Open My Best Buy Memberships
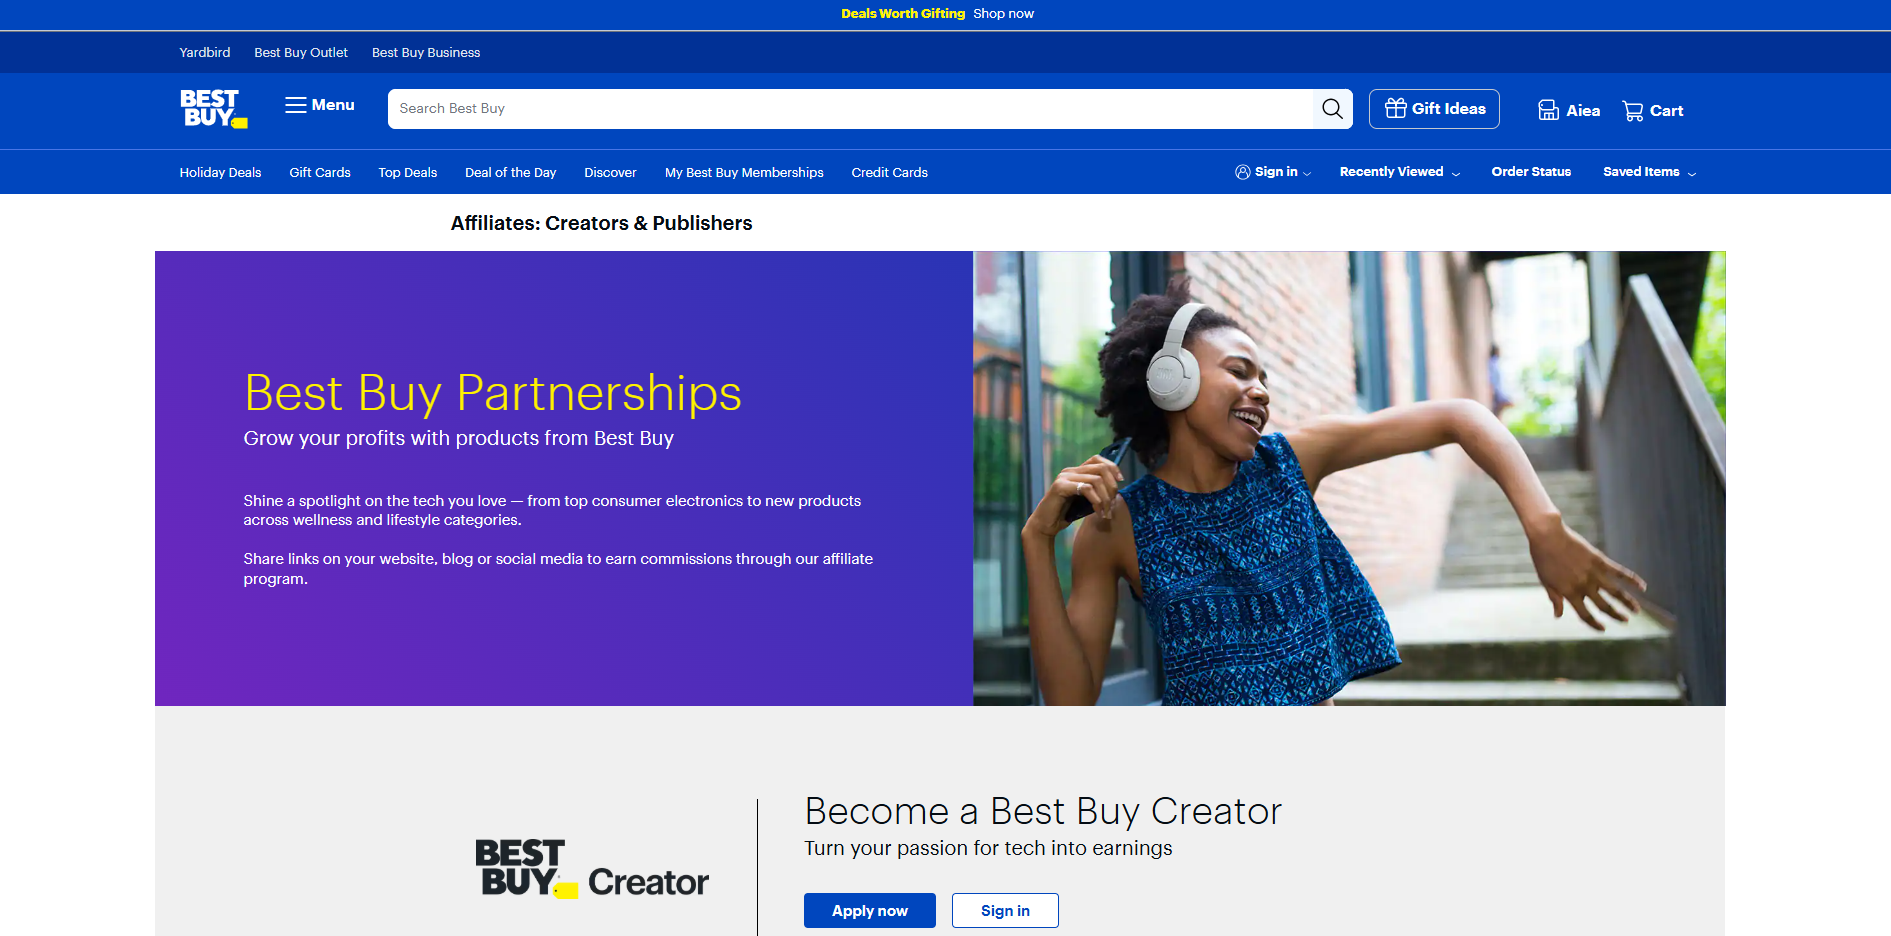The width and height of the screenshot is (1891, 936). pos(744,173)
